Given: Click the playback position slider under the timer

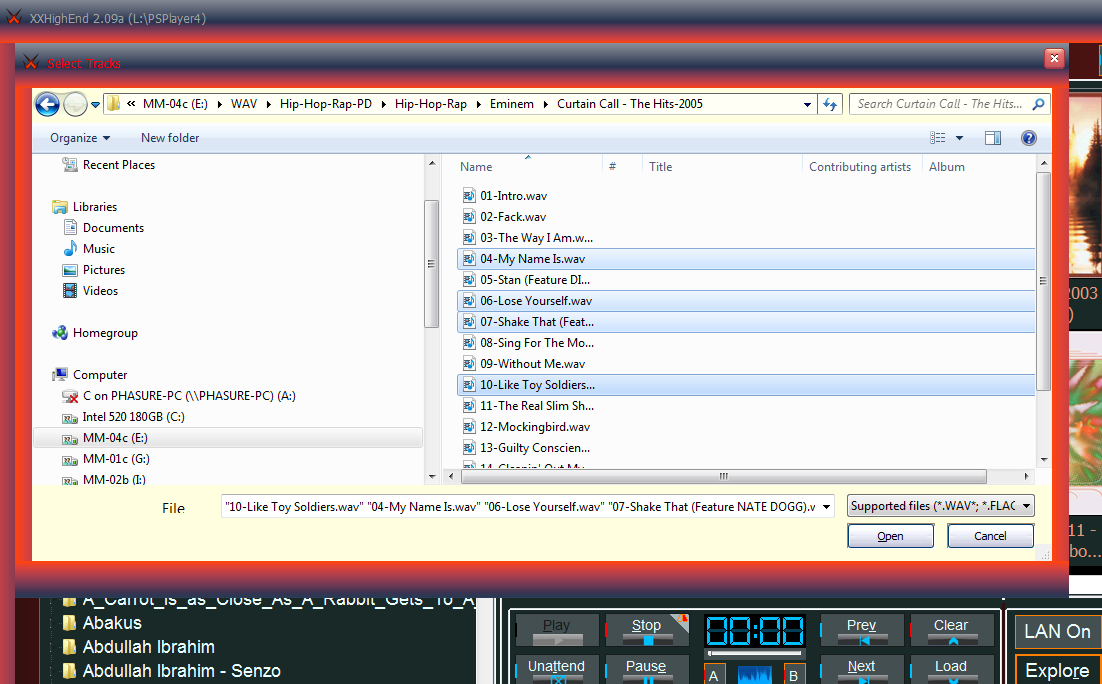Looking at the screenshot, I should point(754,653).
